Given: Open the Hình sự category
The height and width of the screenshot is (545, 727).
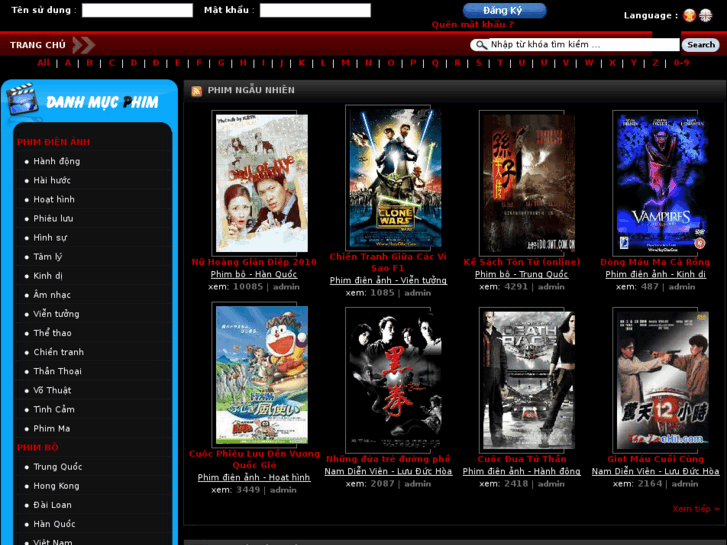Looking at the screenshot, I should [x=50, y=237].
